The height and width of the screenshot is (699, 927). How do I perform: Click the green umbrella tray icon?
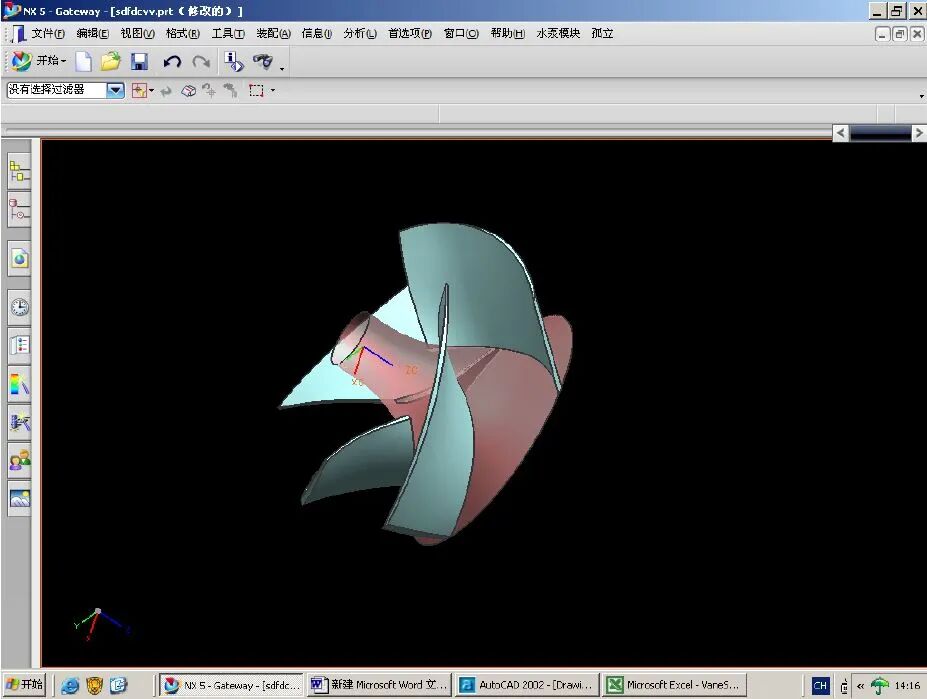point(880,686)
